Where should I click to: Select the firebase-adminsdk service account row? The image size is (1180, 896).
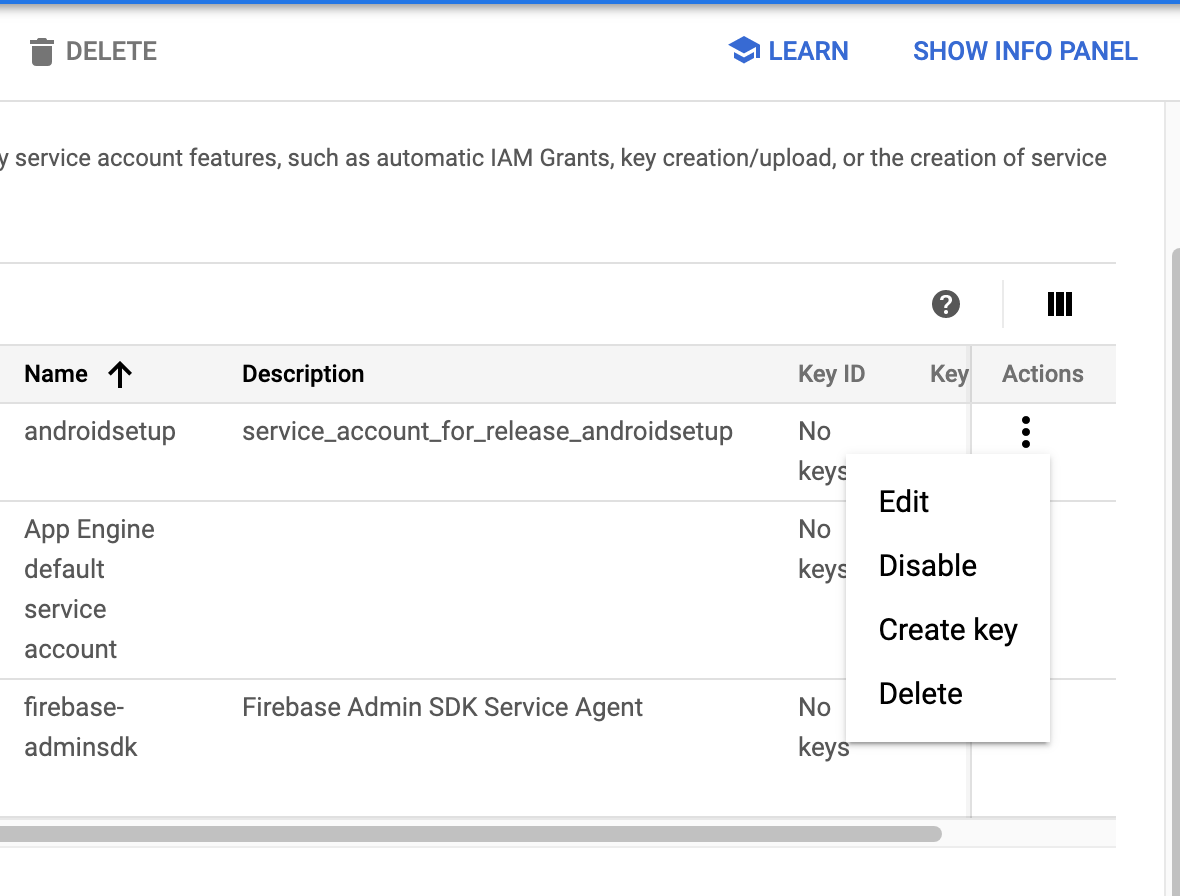click(80, 727)
